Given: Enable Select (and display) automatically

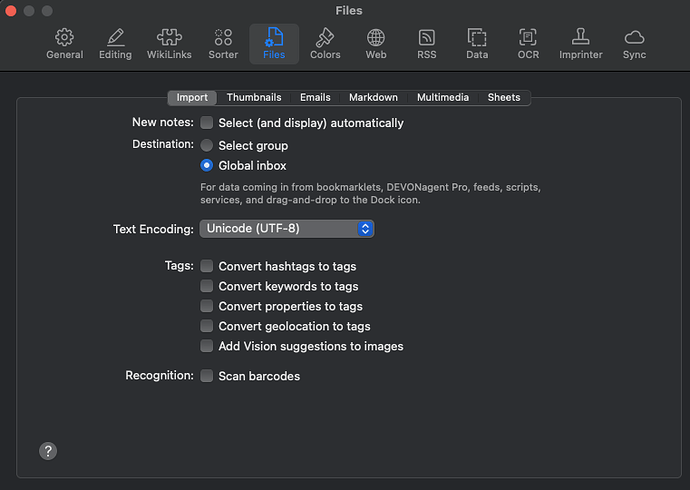Looking at the screenshot, I should point(206,123).
